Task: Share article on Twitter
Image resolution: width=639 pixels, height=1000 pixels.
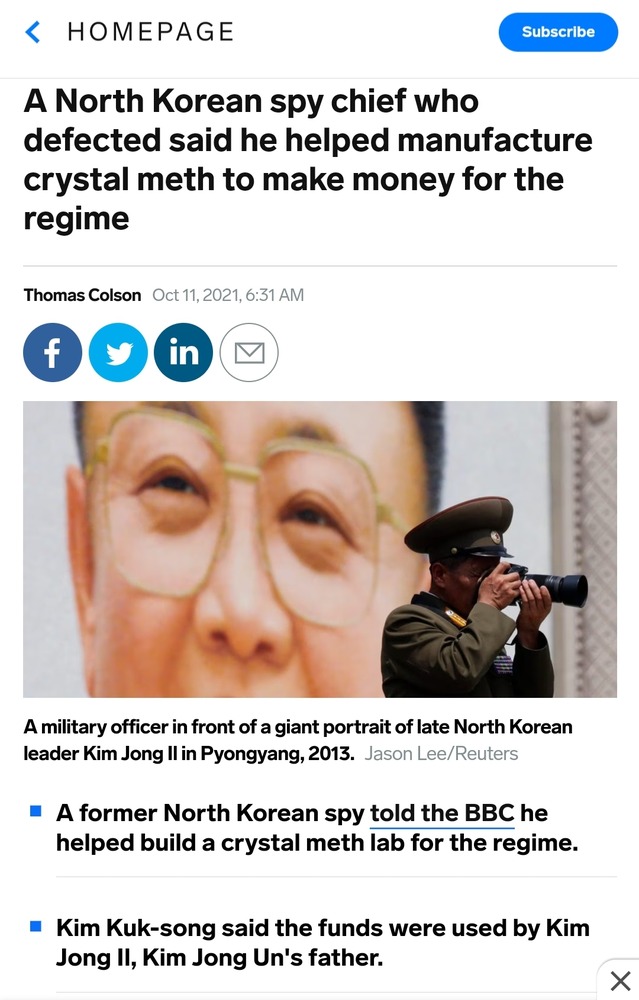Action: [x=118, y=352]
